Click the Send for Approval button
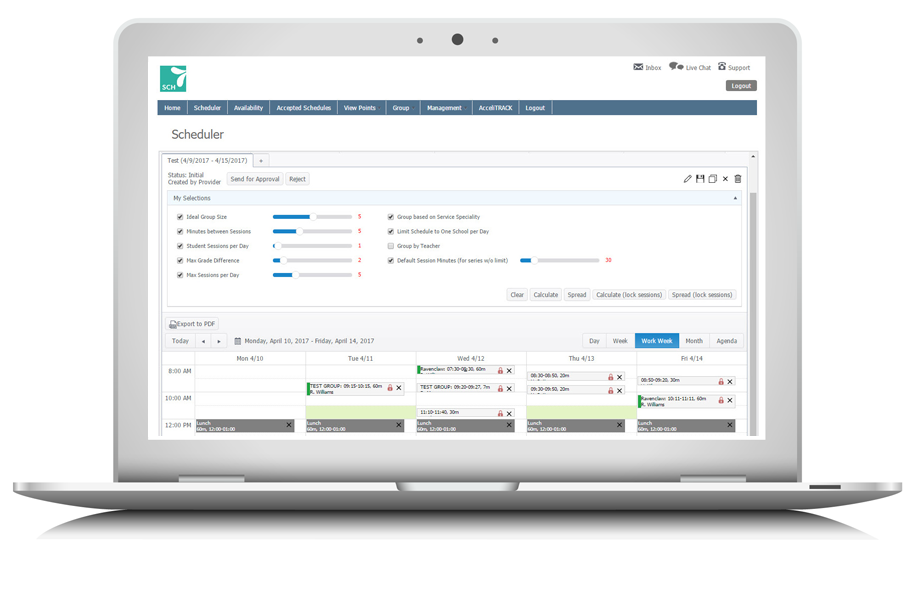The width and height of the screenshot is (915, 590). click(x=254, y=179)
